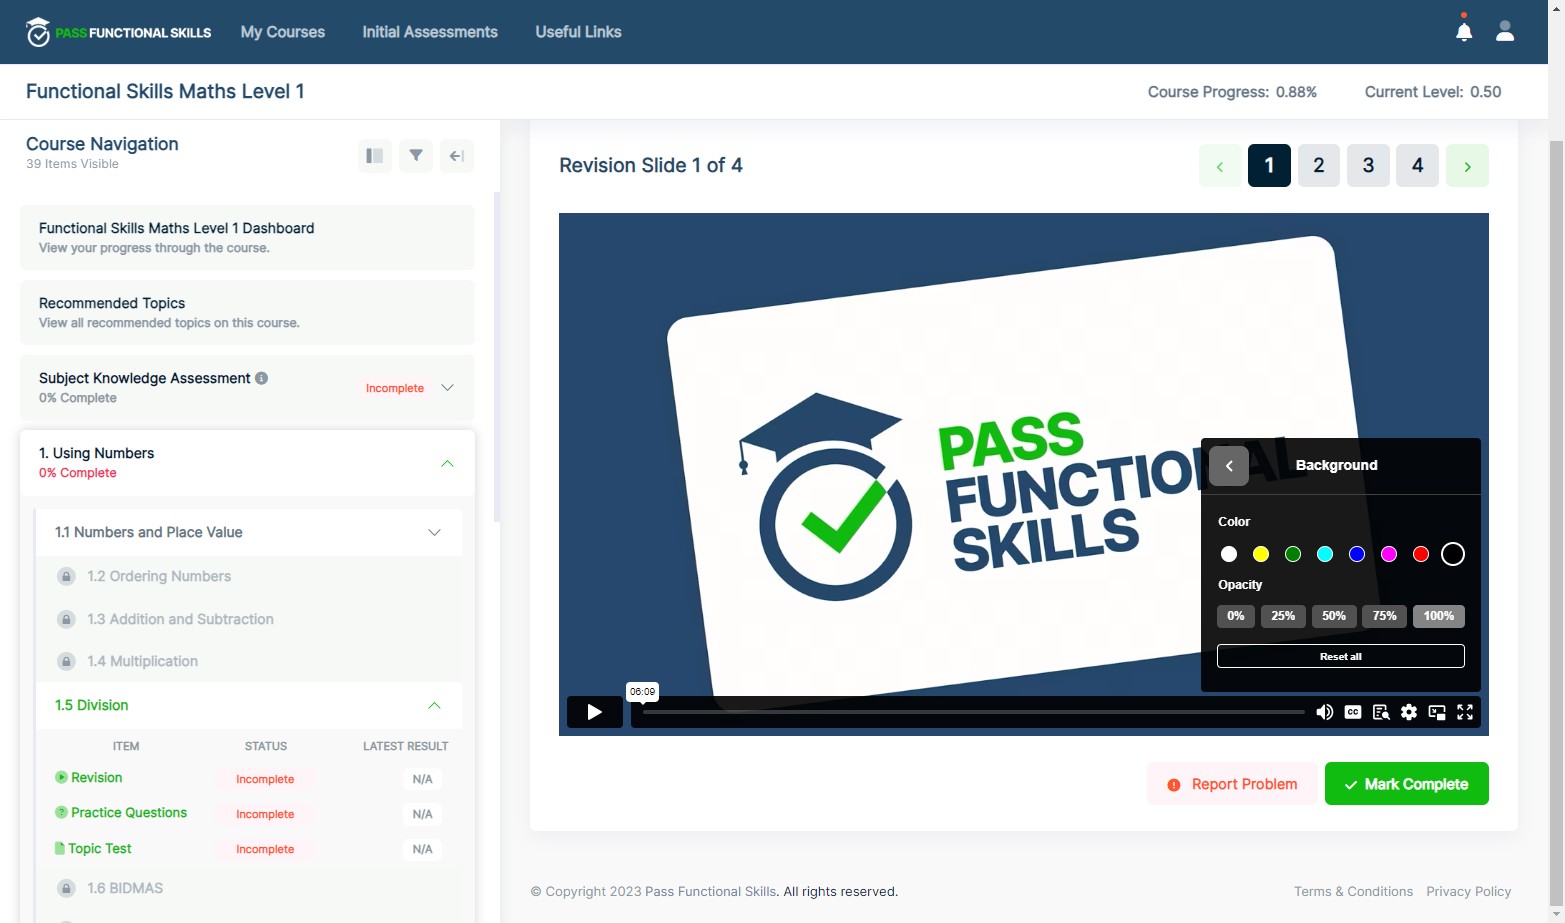The width and height of the screenshot is (1565, 923).
Task: Click the Pass Functional Skills logo
Action: [118, 32]
